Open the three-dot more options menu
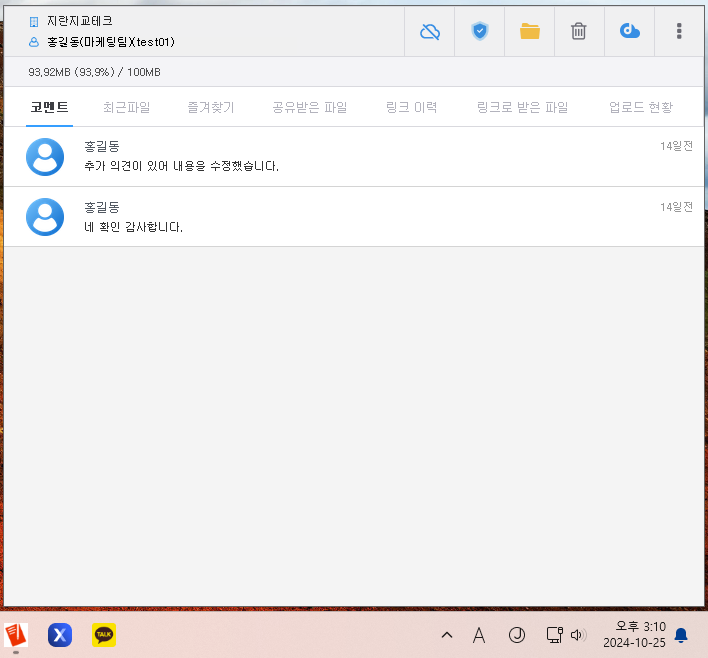Viewport: 708px width, 658px height. (679, 31)
